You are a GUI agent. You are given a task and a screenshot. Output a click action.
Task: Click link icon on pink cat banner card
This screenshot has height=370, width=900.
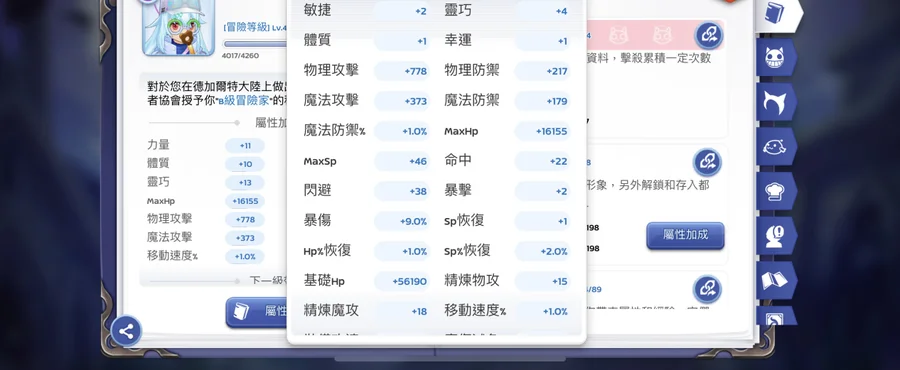tap(708, 36)
